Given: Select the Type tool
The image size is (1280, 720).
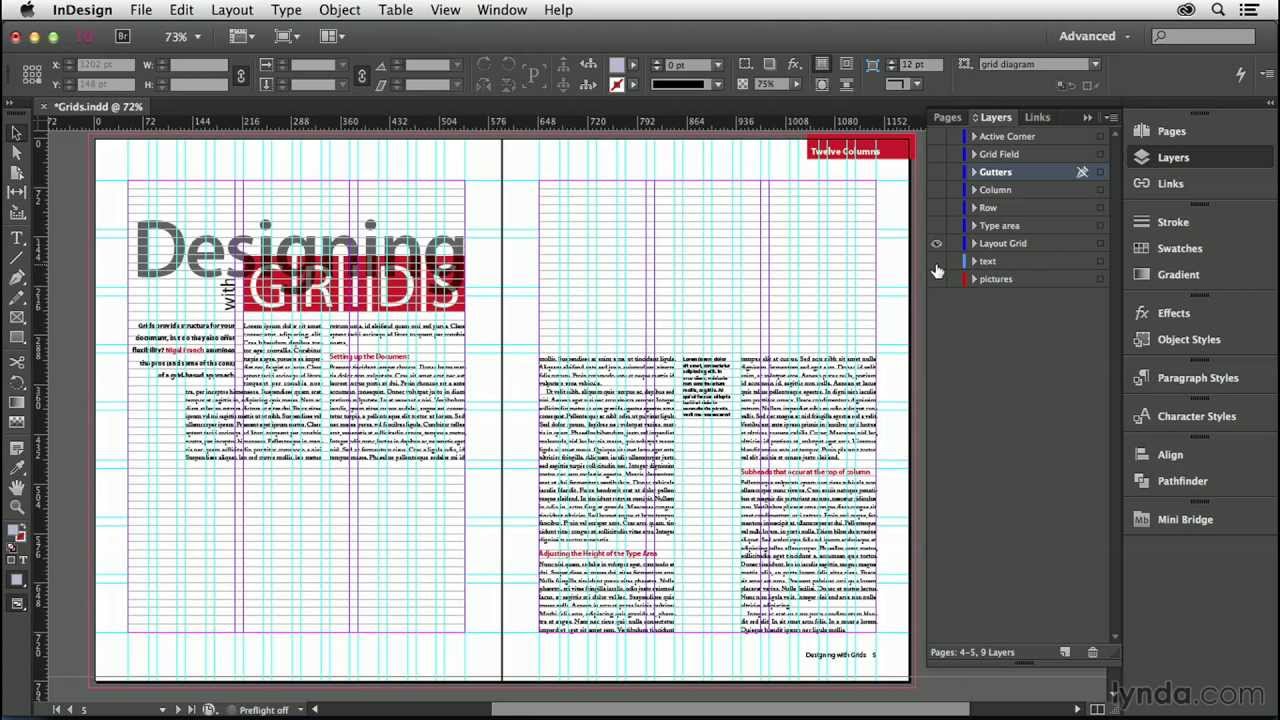Looking at the screenshot, I should pyautogui.click(x=17, y=238).
